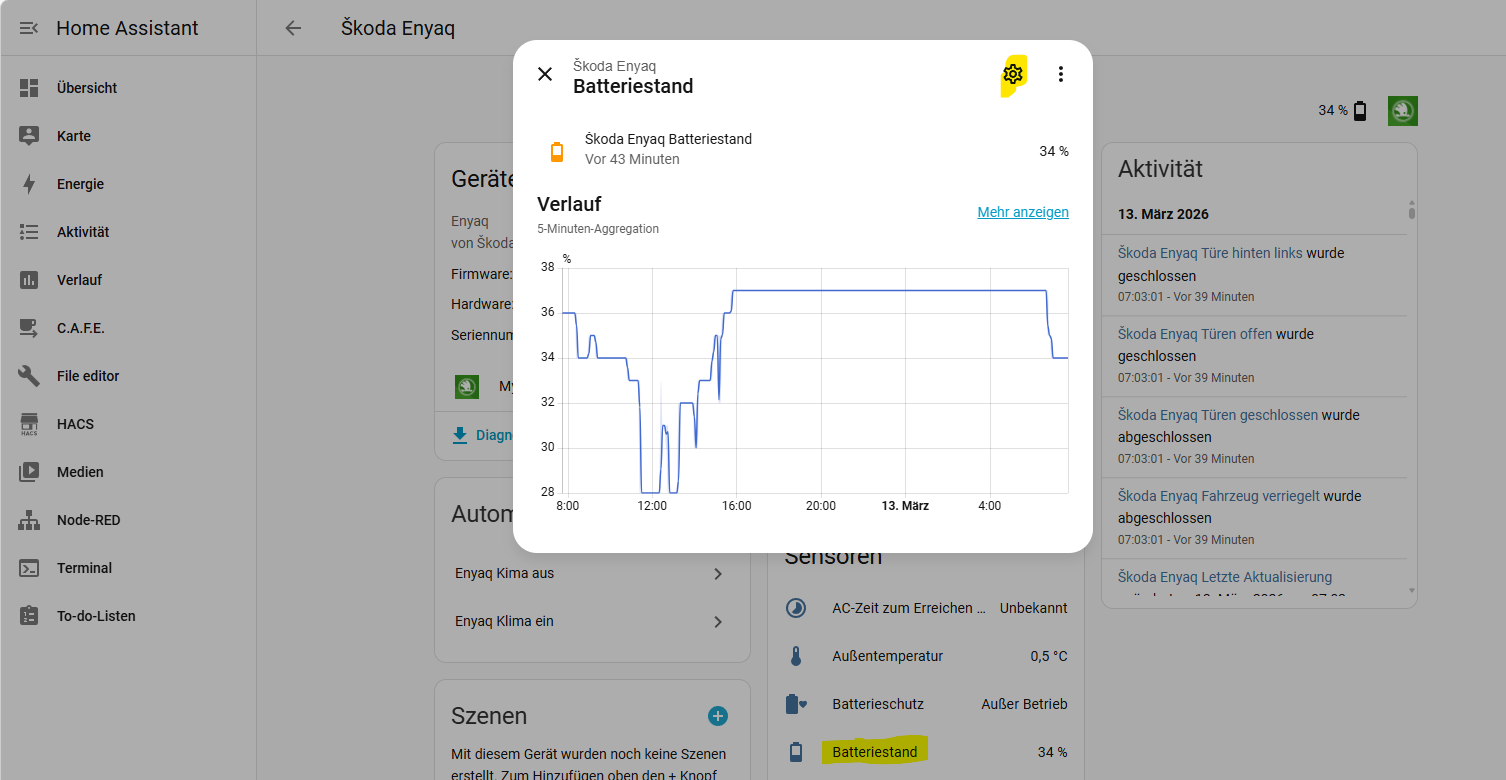The width and height of the screenshot is (1506, 780).
Task: Go back using the arrow icon
Action: 293,28
